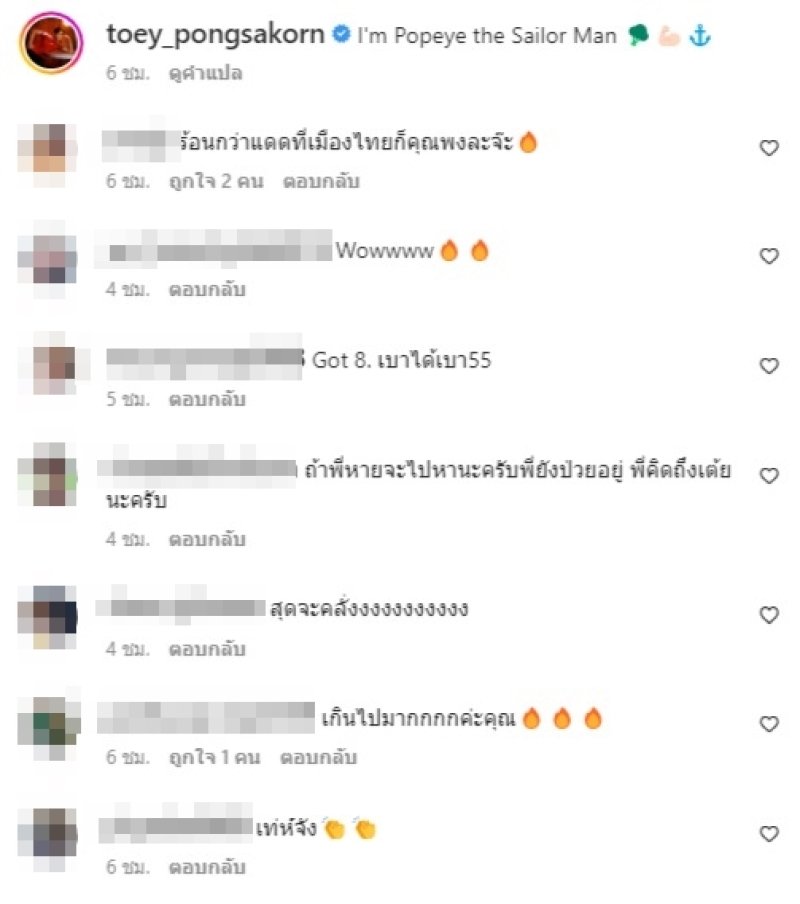Like the comment ending with นะครับ
800x904 pixels.
click(x=769, y=476)
